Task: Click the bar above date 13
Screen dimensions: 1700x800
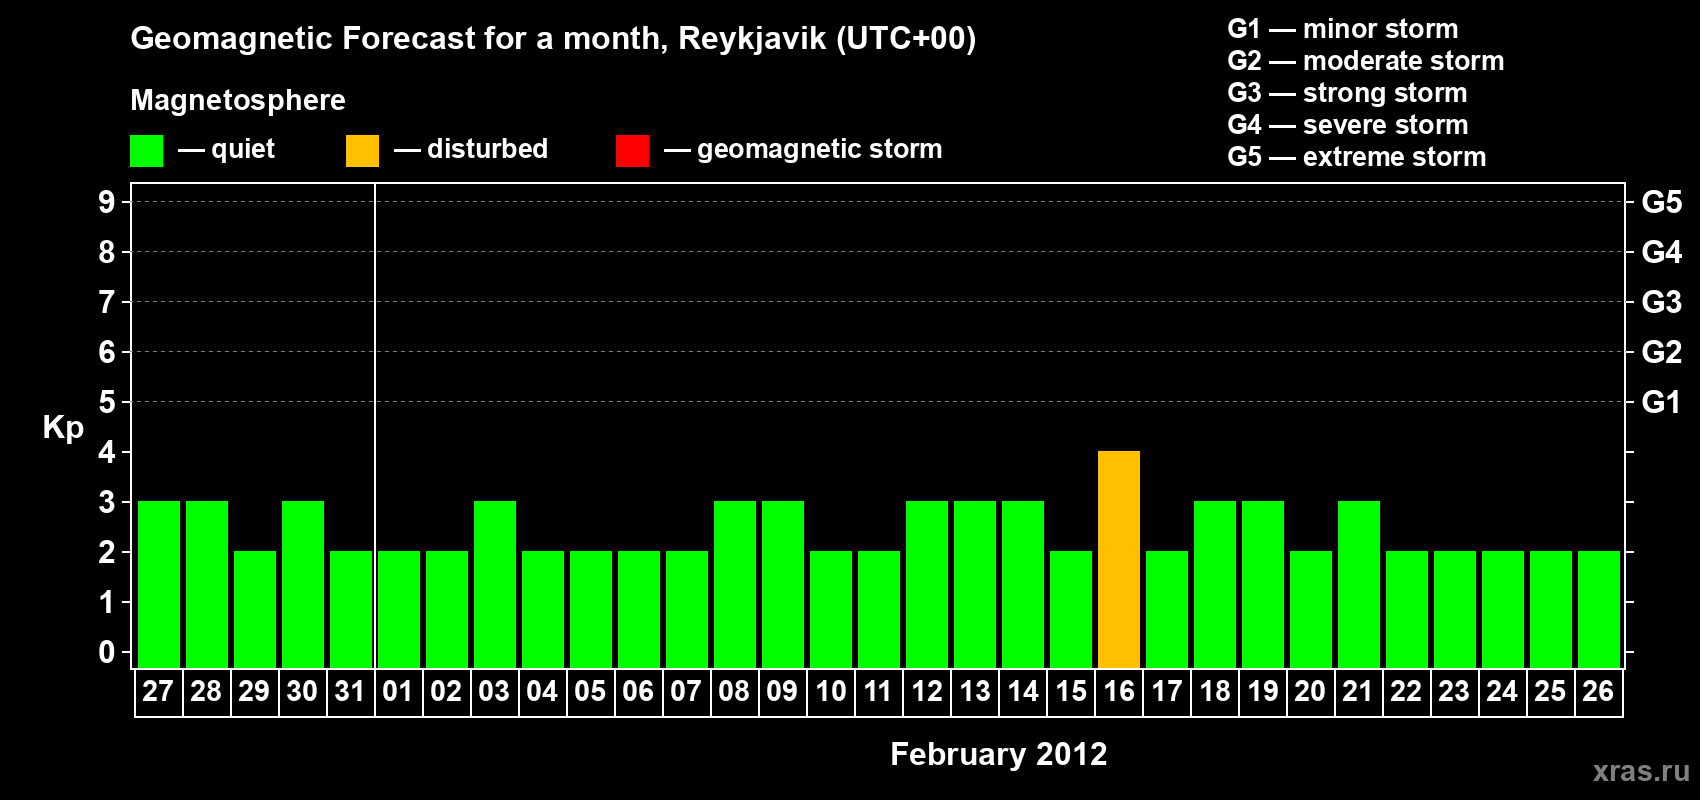Action: click(975, 584)
